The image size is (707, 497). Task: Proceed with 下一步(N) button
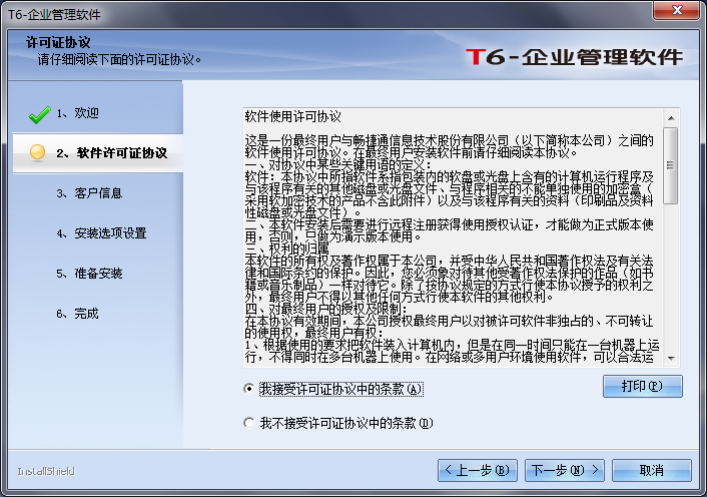coord(565,470)
